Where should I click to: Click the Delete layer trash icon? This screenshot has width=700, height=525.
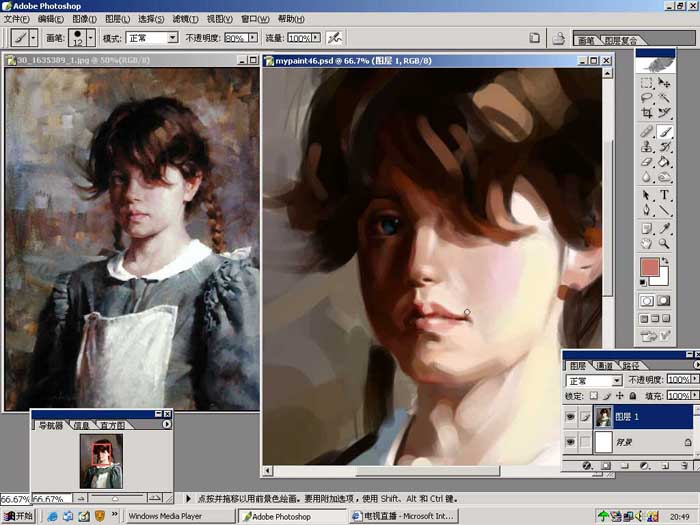pyautogui.click(x=684, y=466)
